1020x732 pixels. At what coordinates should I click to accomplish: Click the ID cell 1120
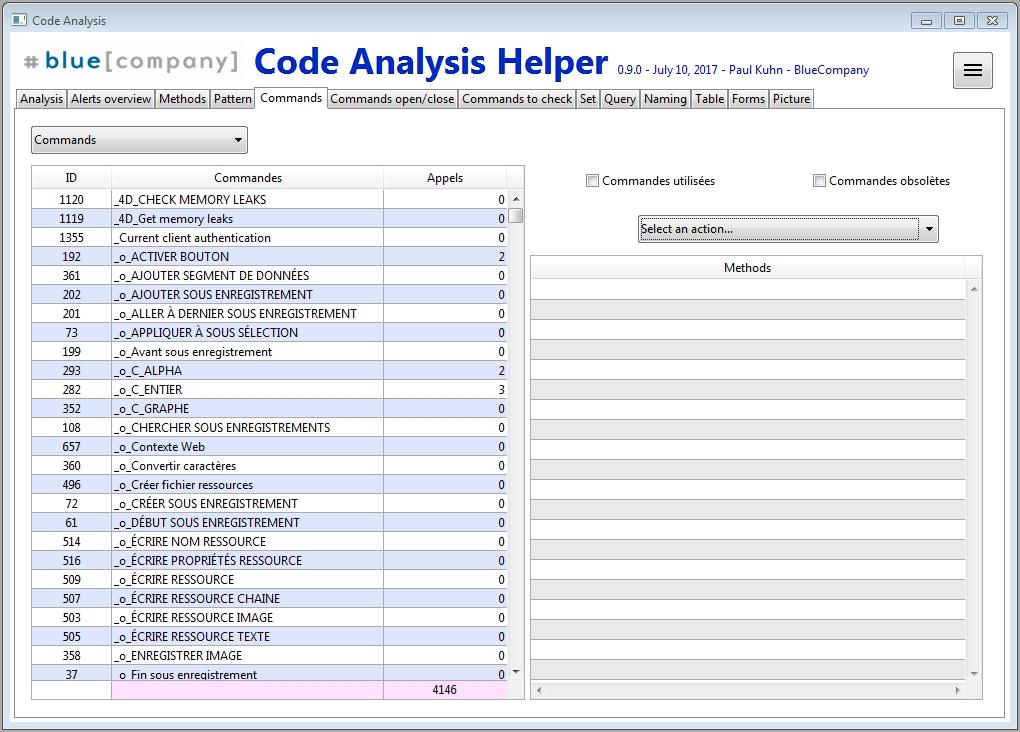coord(72,200)
